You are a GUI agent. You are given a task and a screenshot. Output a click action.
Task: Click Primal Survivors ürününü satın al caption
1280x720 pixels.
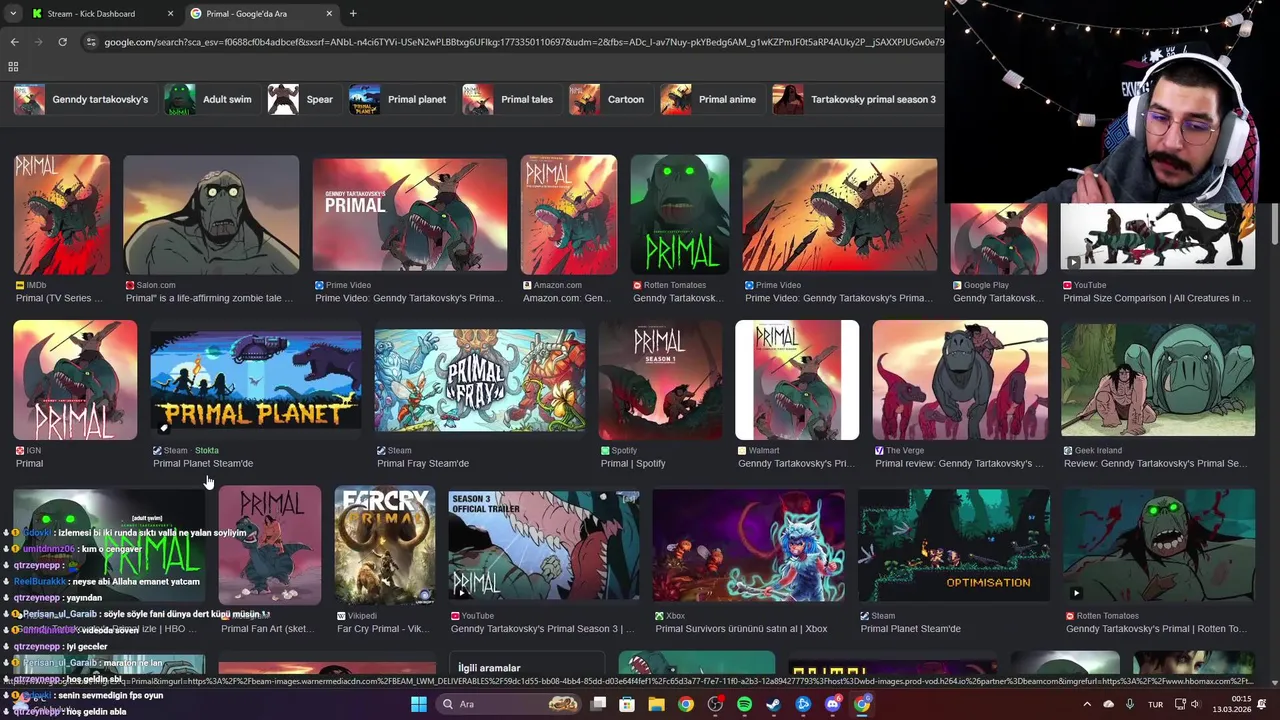tap(741, 629)
